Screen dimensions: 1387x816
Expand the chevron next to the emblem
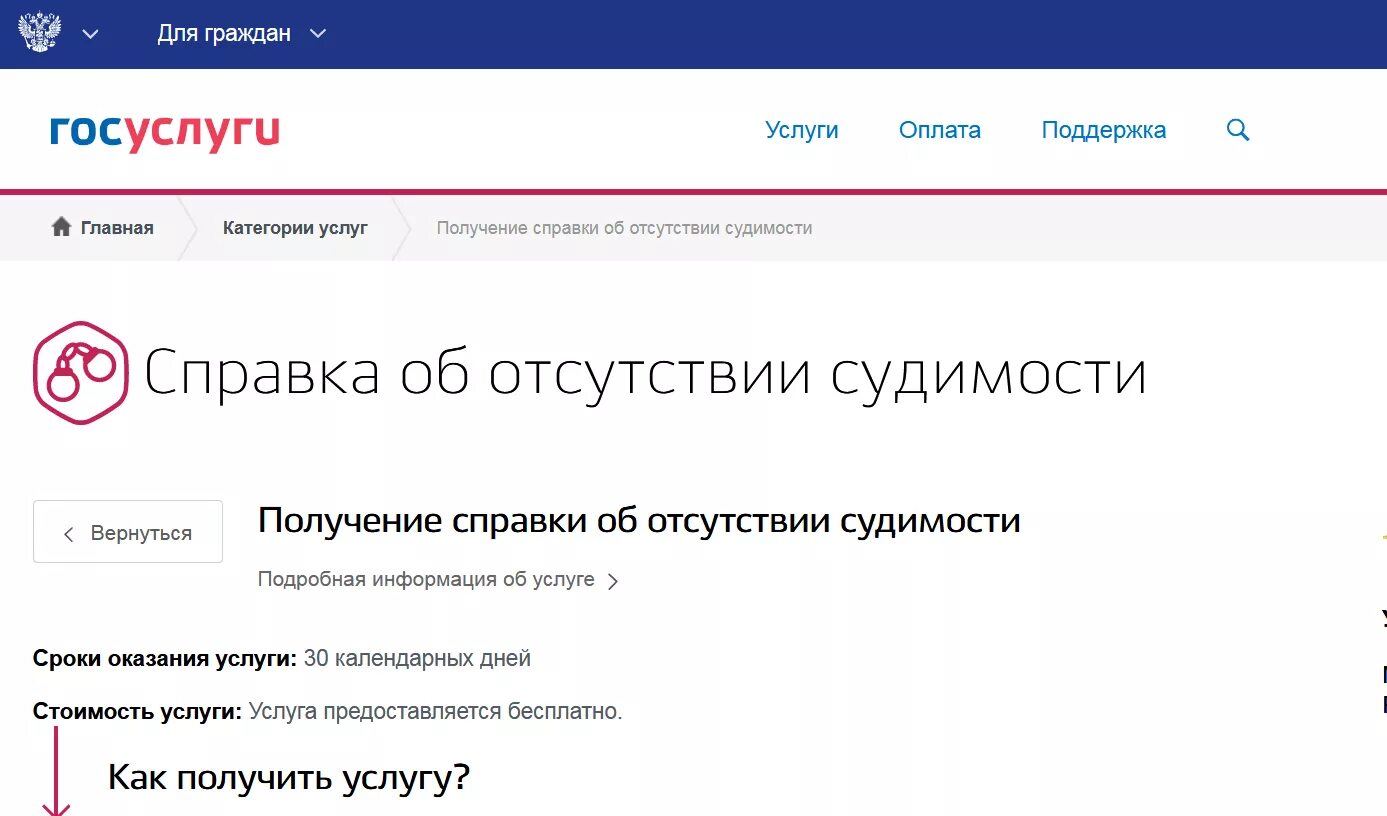(x=90, y=34)
